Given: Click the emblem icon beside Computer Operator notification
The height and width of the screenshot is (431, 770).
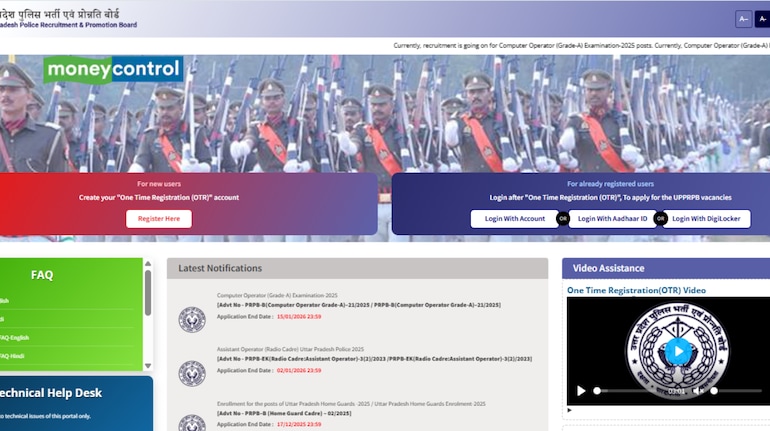Looking at the screenshot, I should click(192, 319).
